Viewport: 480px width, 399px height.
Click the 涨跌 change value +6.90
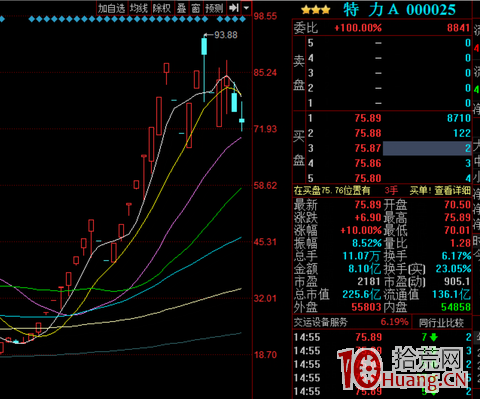pyautogui.click(x=368, y=217)
